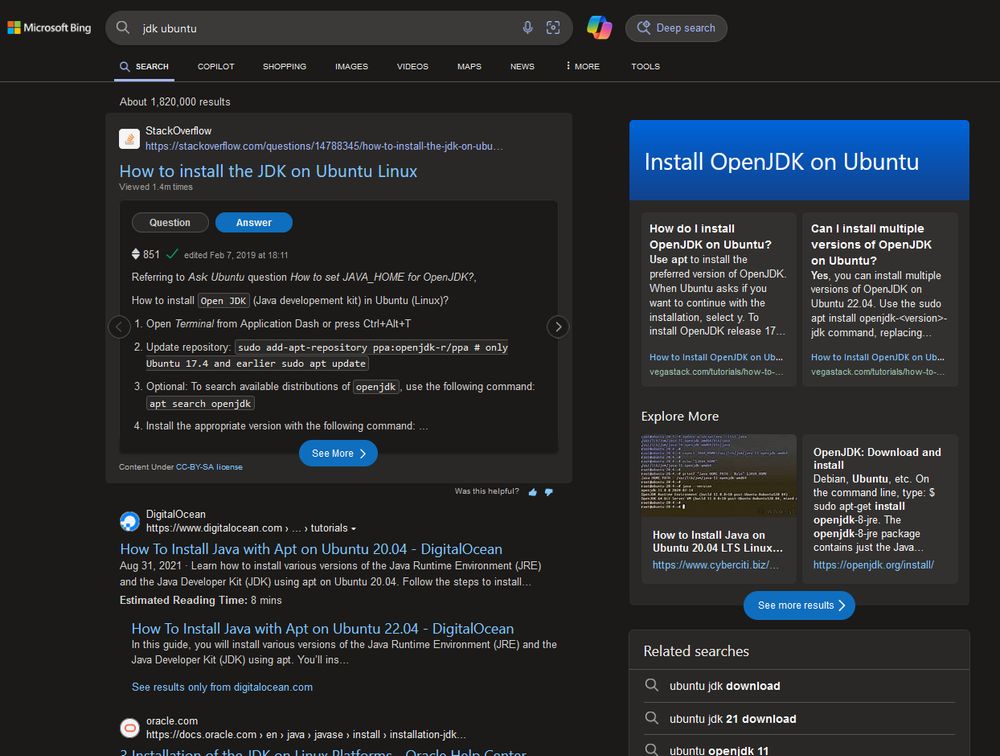The height and width of the screenshot is (756, 1000).
Task: Open the openjdk.org/install URL link
Action: (x=873, y=565)
